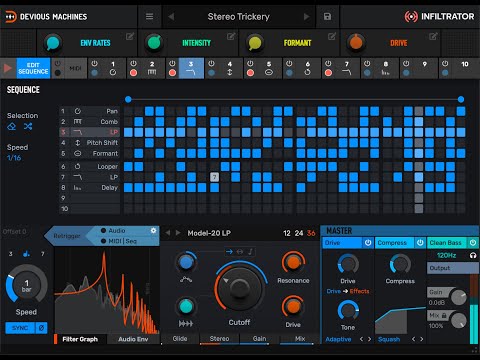This screenshot has width=480, height=360.
Task: Open retrigger settings gear icon
Action: 153,230
